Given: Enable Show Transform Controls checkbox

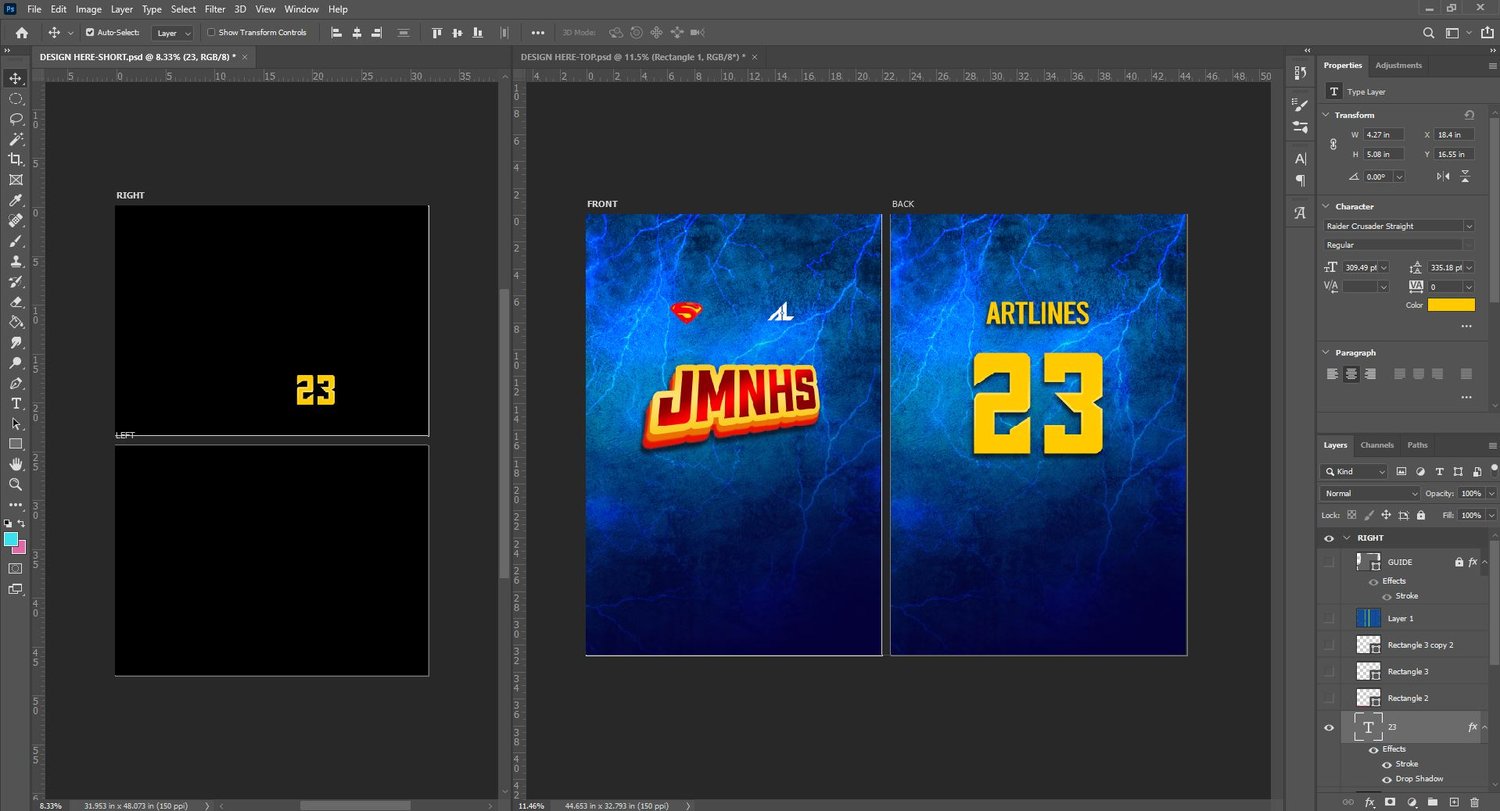Looking at the screenshot, I should (211, 33).
